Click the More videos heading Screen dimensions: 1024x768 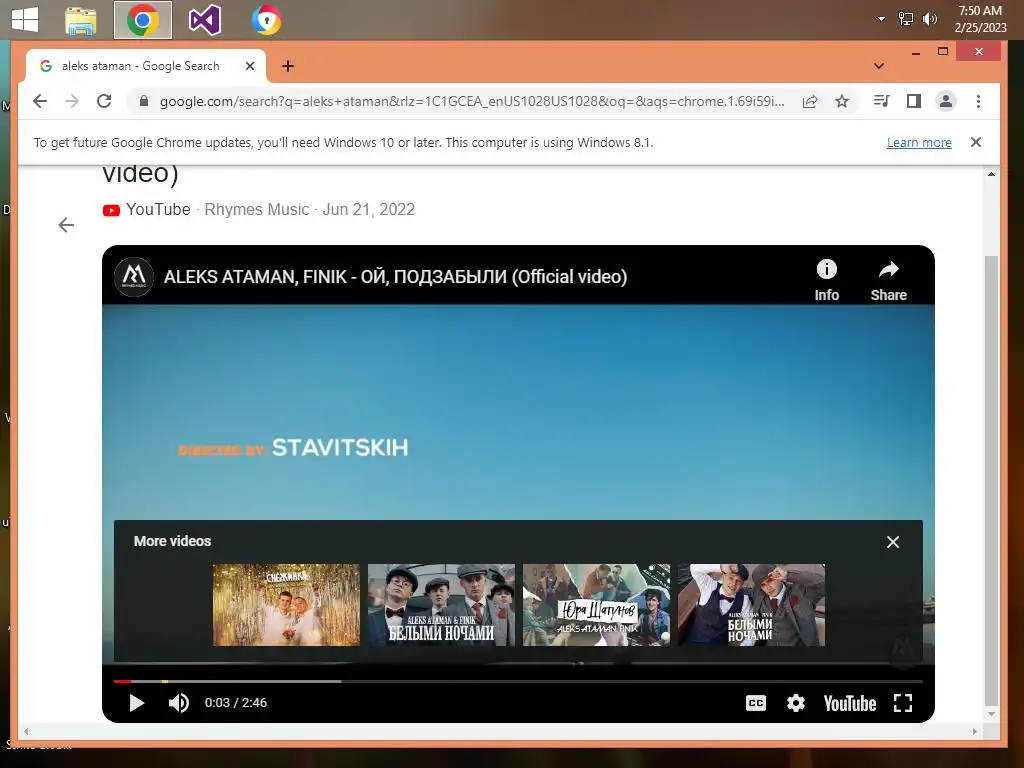(x=172, y=541)
